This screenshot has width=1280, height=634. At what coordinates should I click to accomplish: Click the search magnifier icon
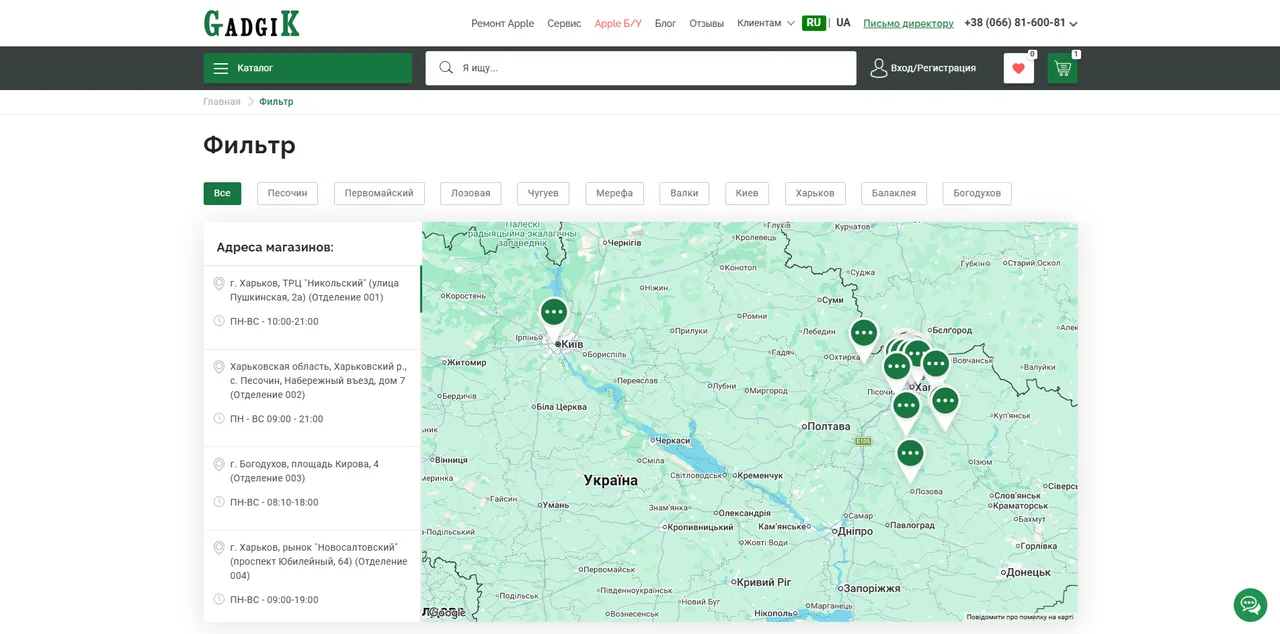(446, 68)
